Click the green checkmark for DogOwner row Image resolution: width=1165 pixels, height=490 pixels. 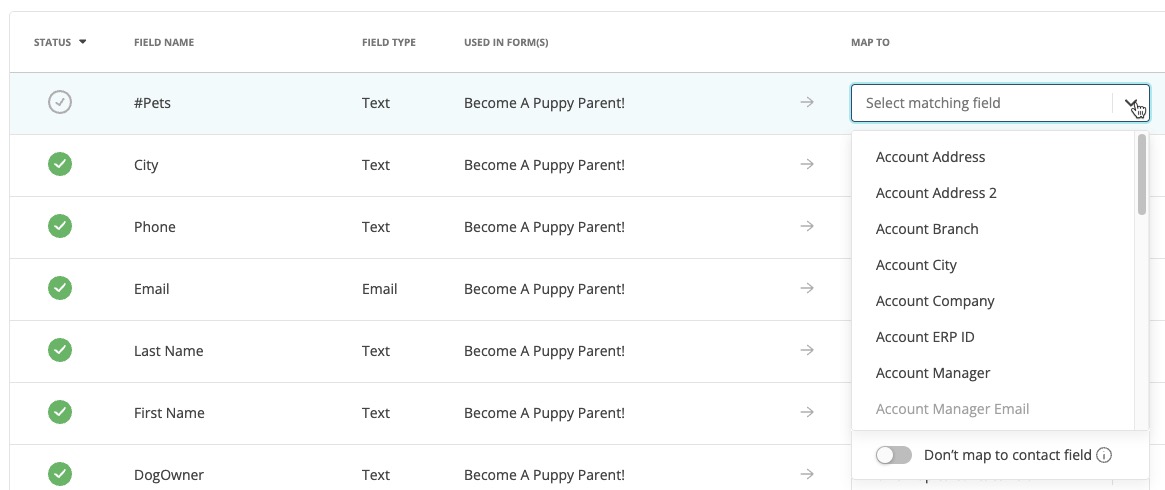pyautogui.click(x=59, y=474)
